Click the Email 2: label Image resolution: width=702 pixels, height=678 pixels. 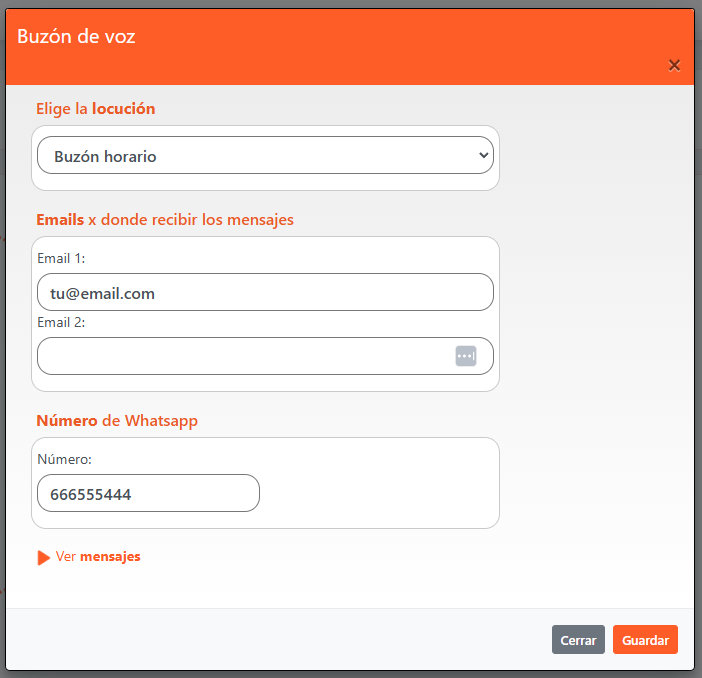coord(61,322)
